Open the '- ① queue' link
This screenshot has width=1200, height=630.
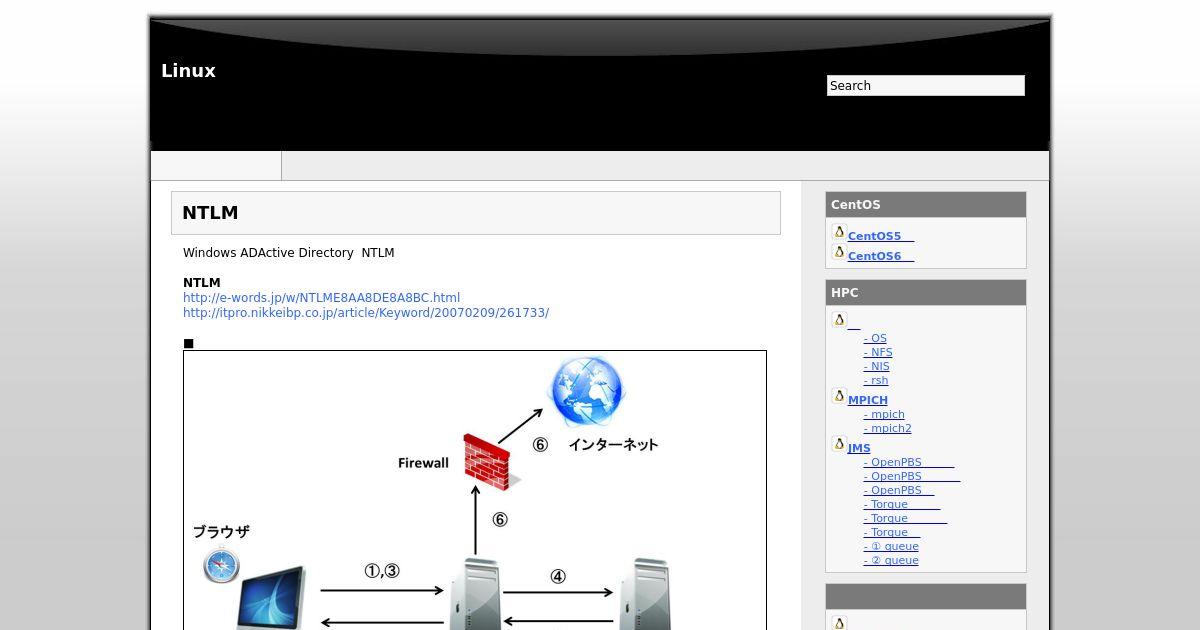(x=891, y=547)
